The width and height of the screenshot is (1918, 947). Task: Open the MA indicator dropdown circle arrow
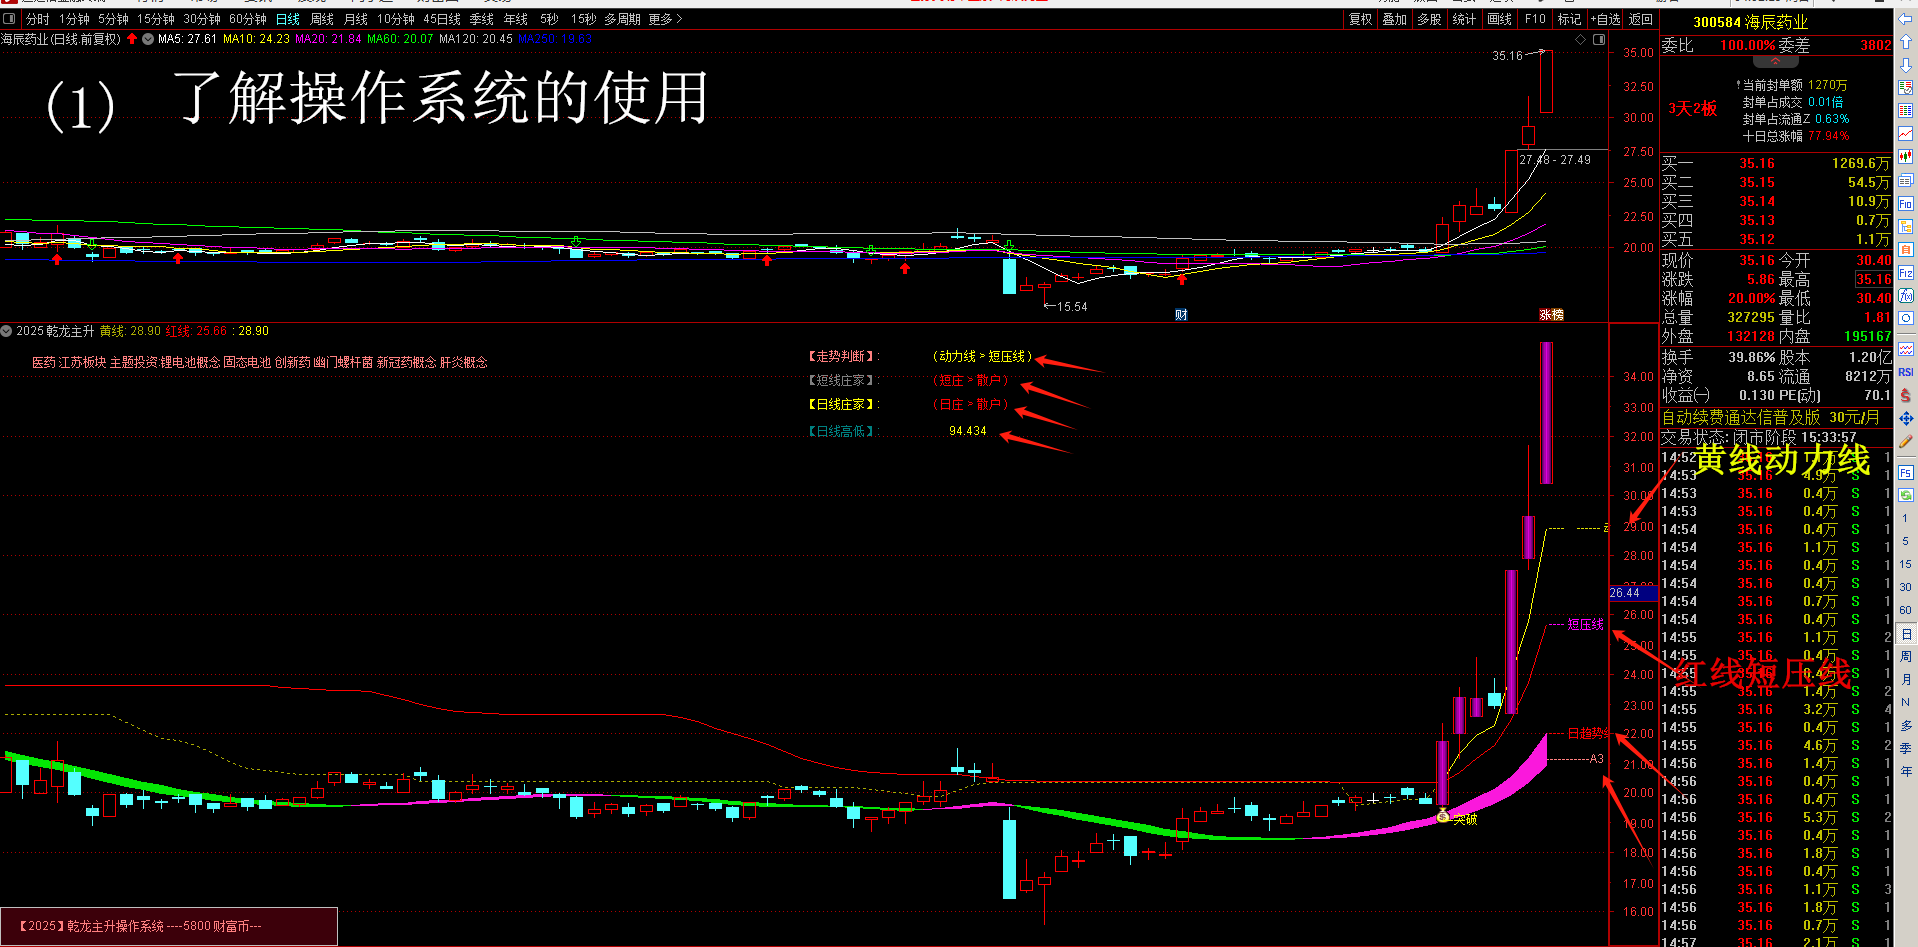pos(148,39)
